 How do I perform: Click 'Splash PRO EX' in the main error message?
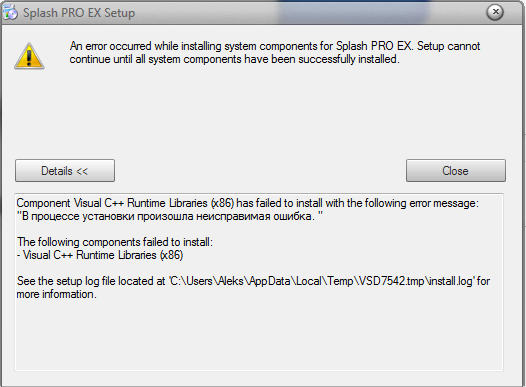[374, 46]
